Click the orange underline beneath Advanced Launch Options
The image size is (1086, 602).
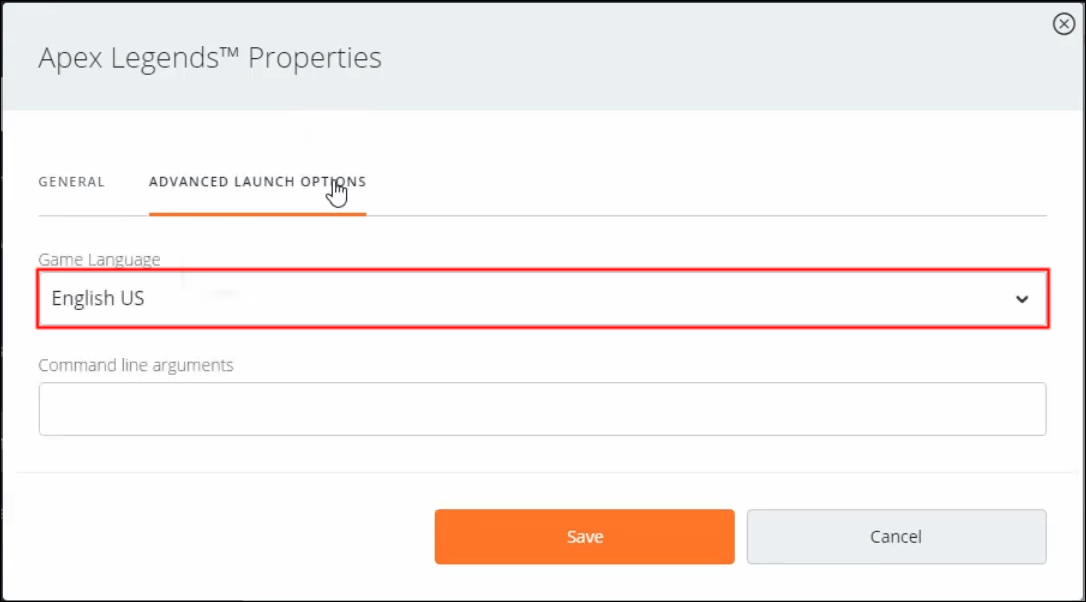click(x=257, y=214)
